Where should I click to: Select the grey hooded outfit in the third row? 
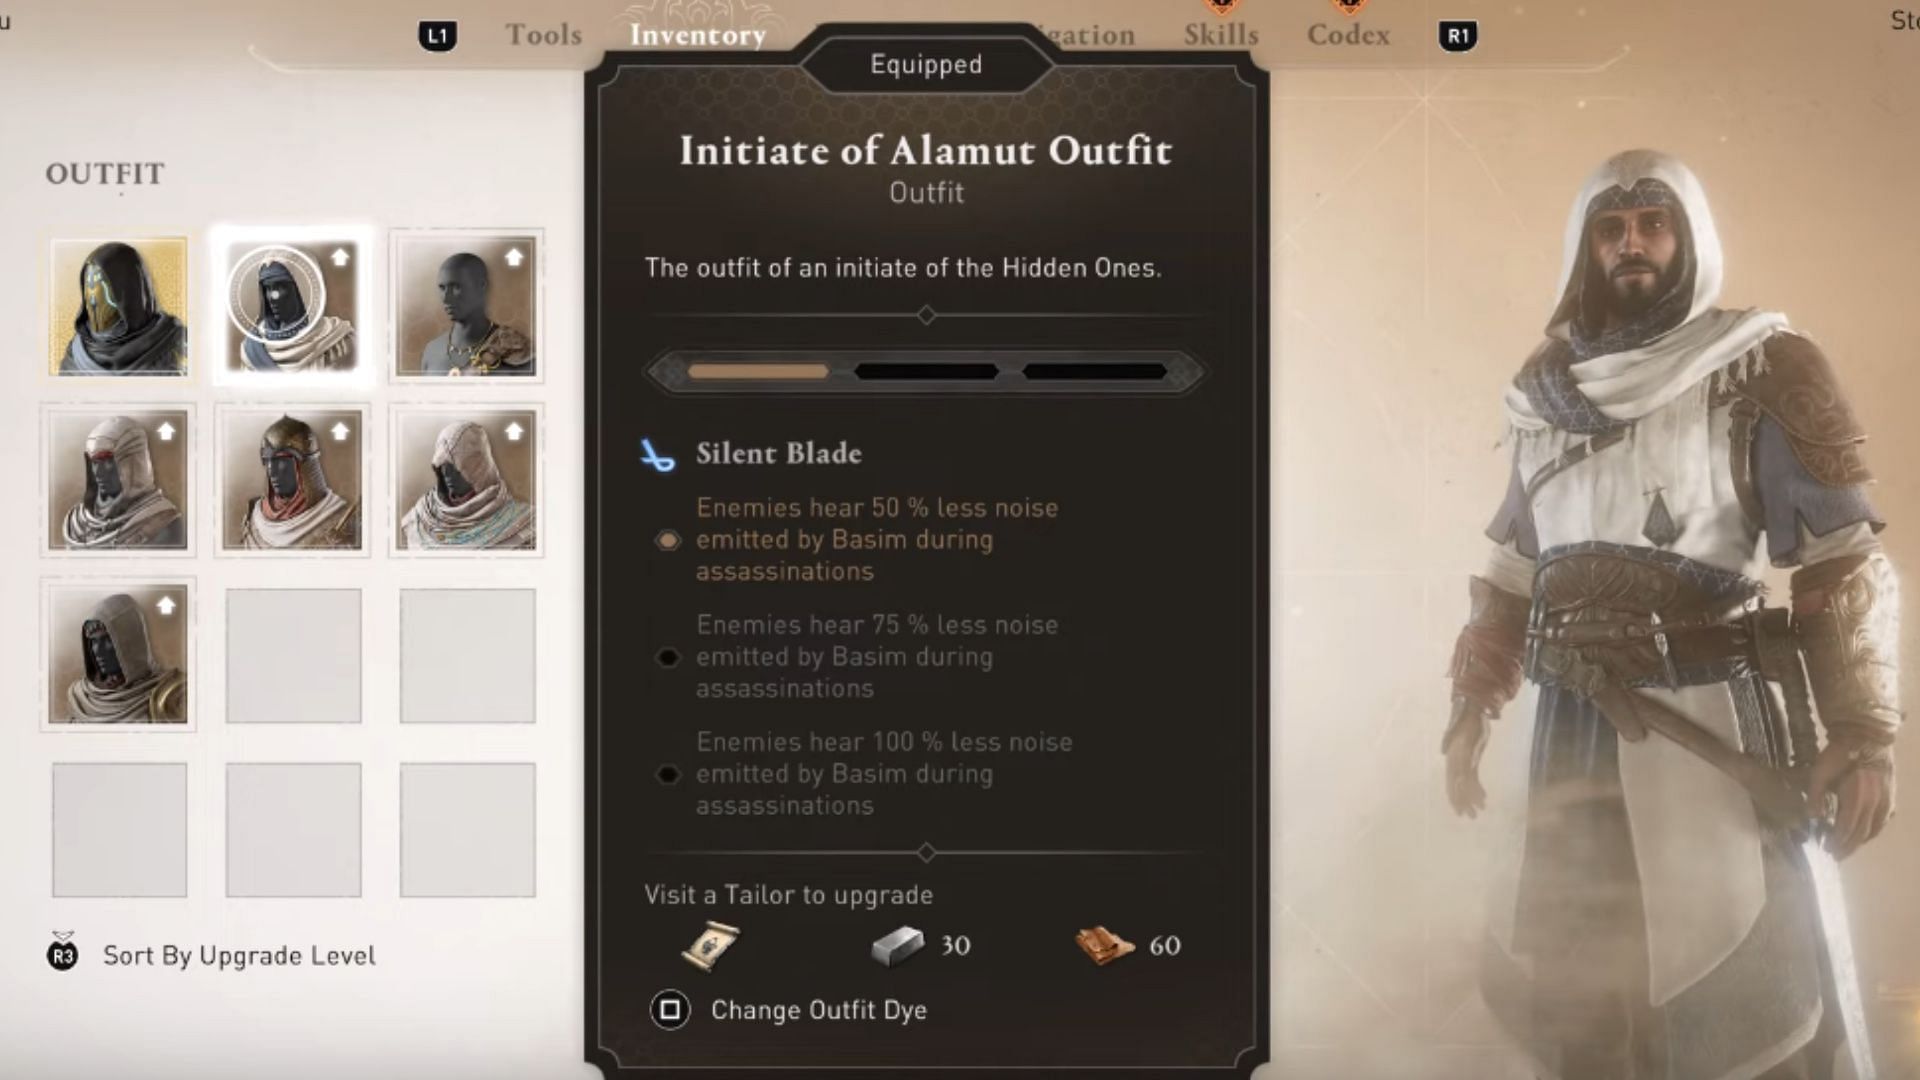pos(118,654)
